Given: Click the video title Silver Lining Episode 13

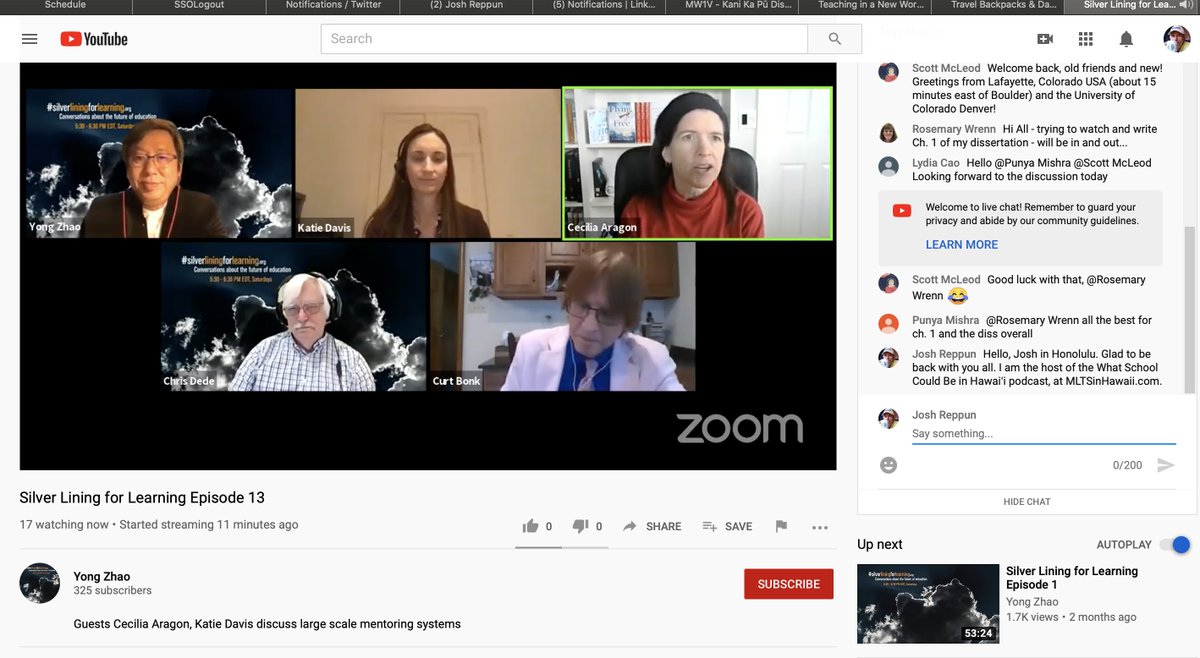Looking at the screenshot, I should pyautogui.click(x=142, y=498).
